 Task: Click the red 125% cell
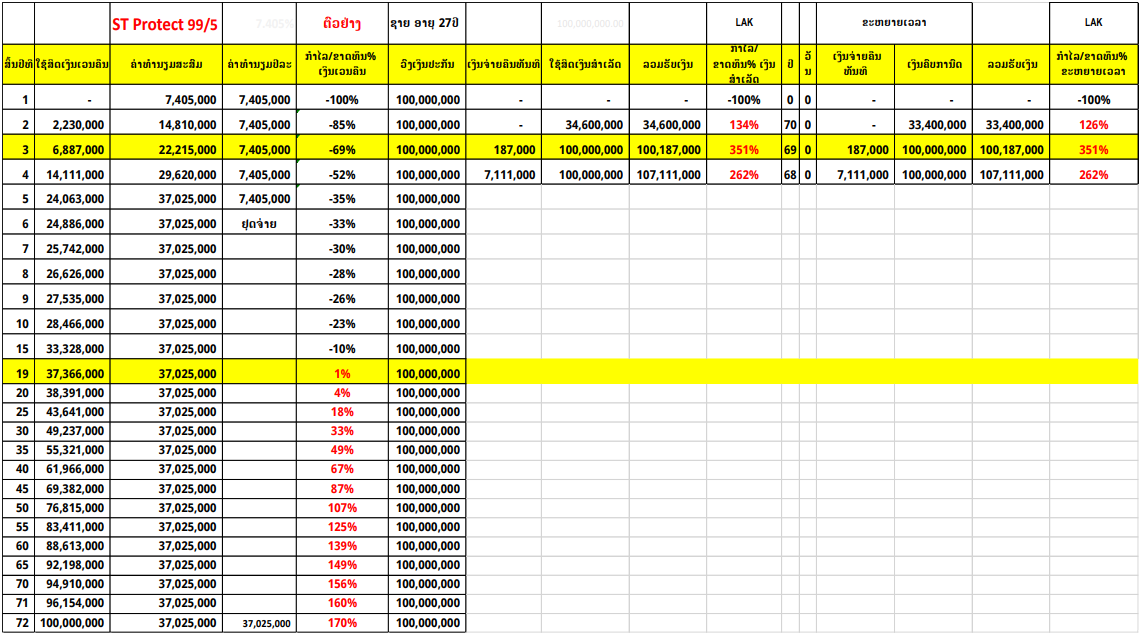click(342, 527)
